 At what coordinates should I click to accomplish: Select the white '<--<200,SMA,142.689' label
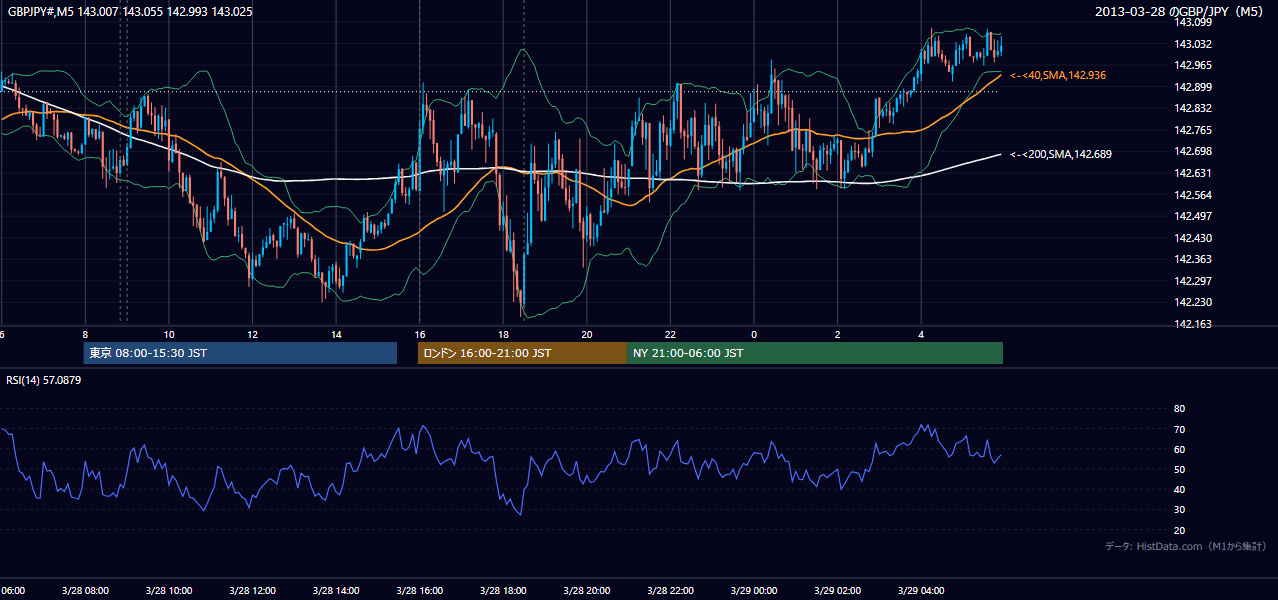point(1061,154)
